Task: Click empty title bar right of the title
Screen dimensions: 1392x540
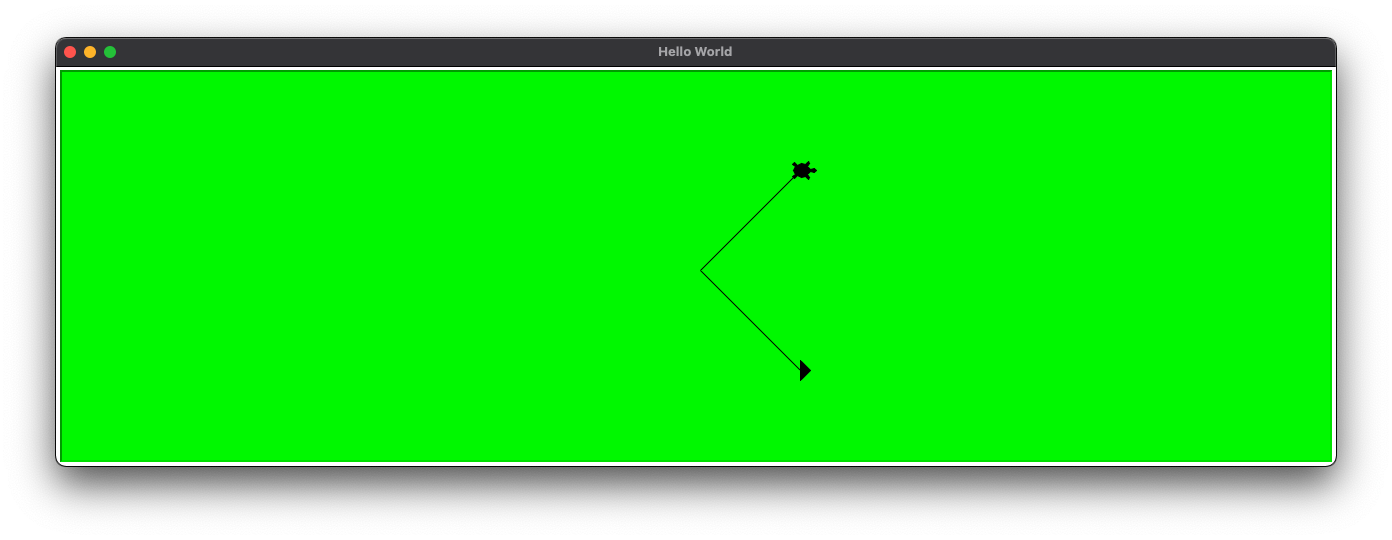Action: point(1000,52)
